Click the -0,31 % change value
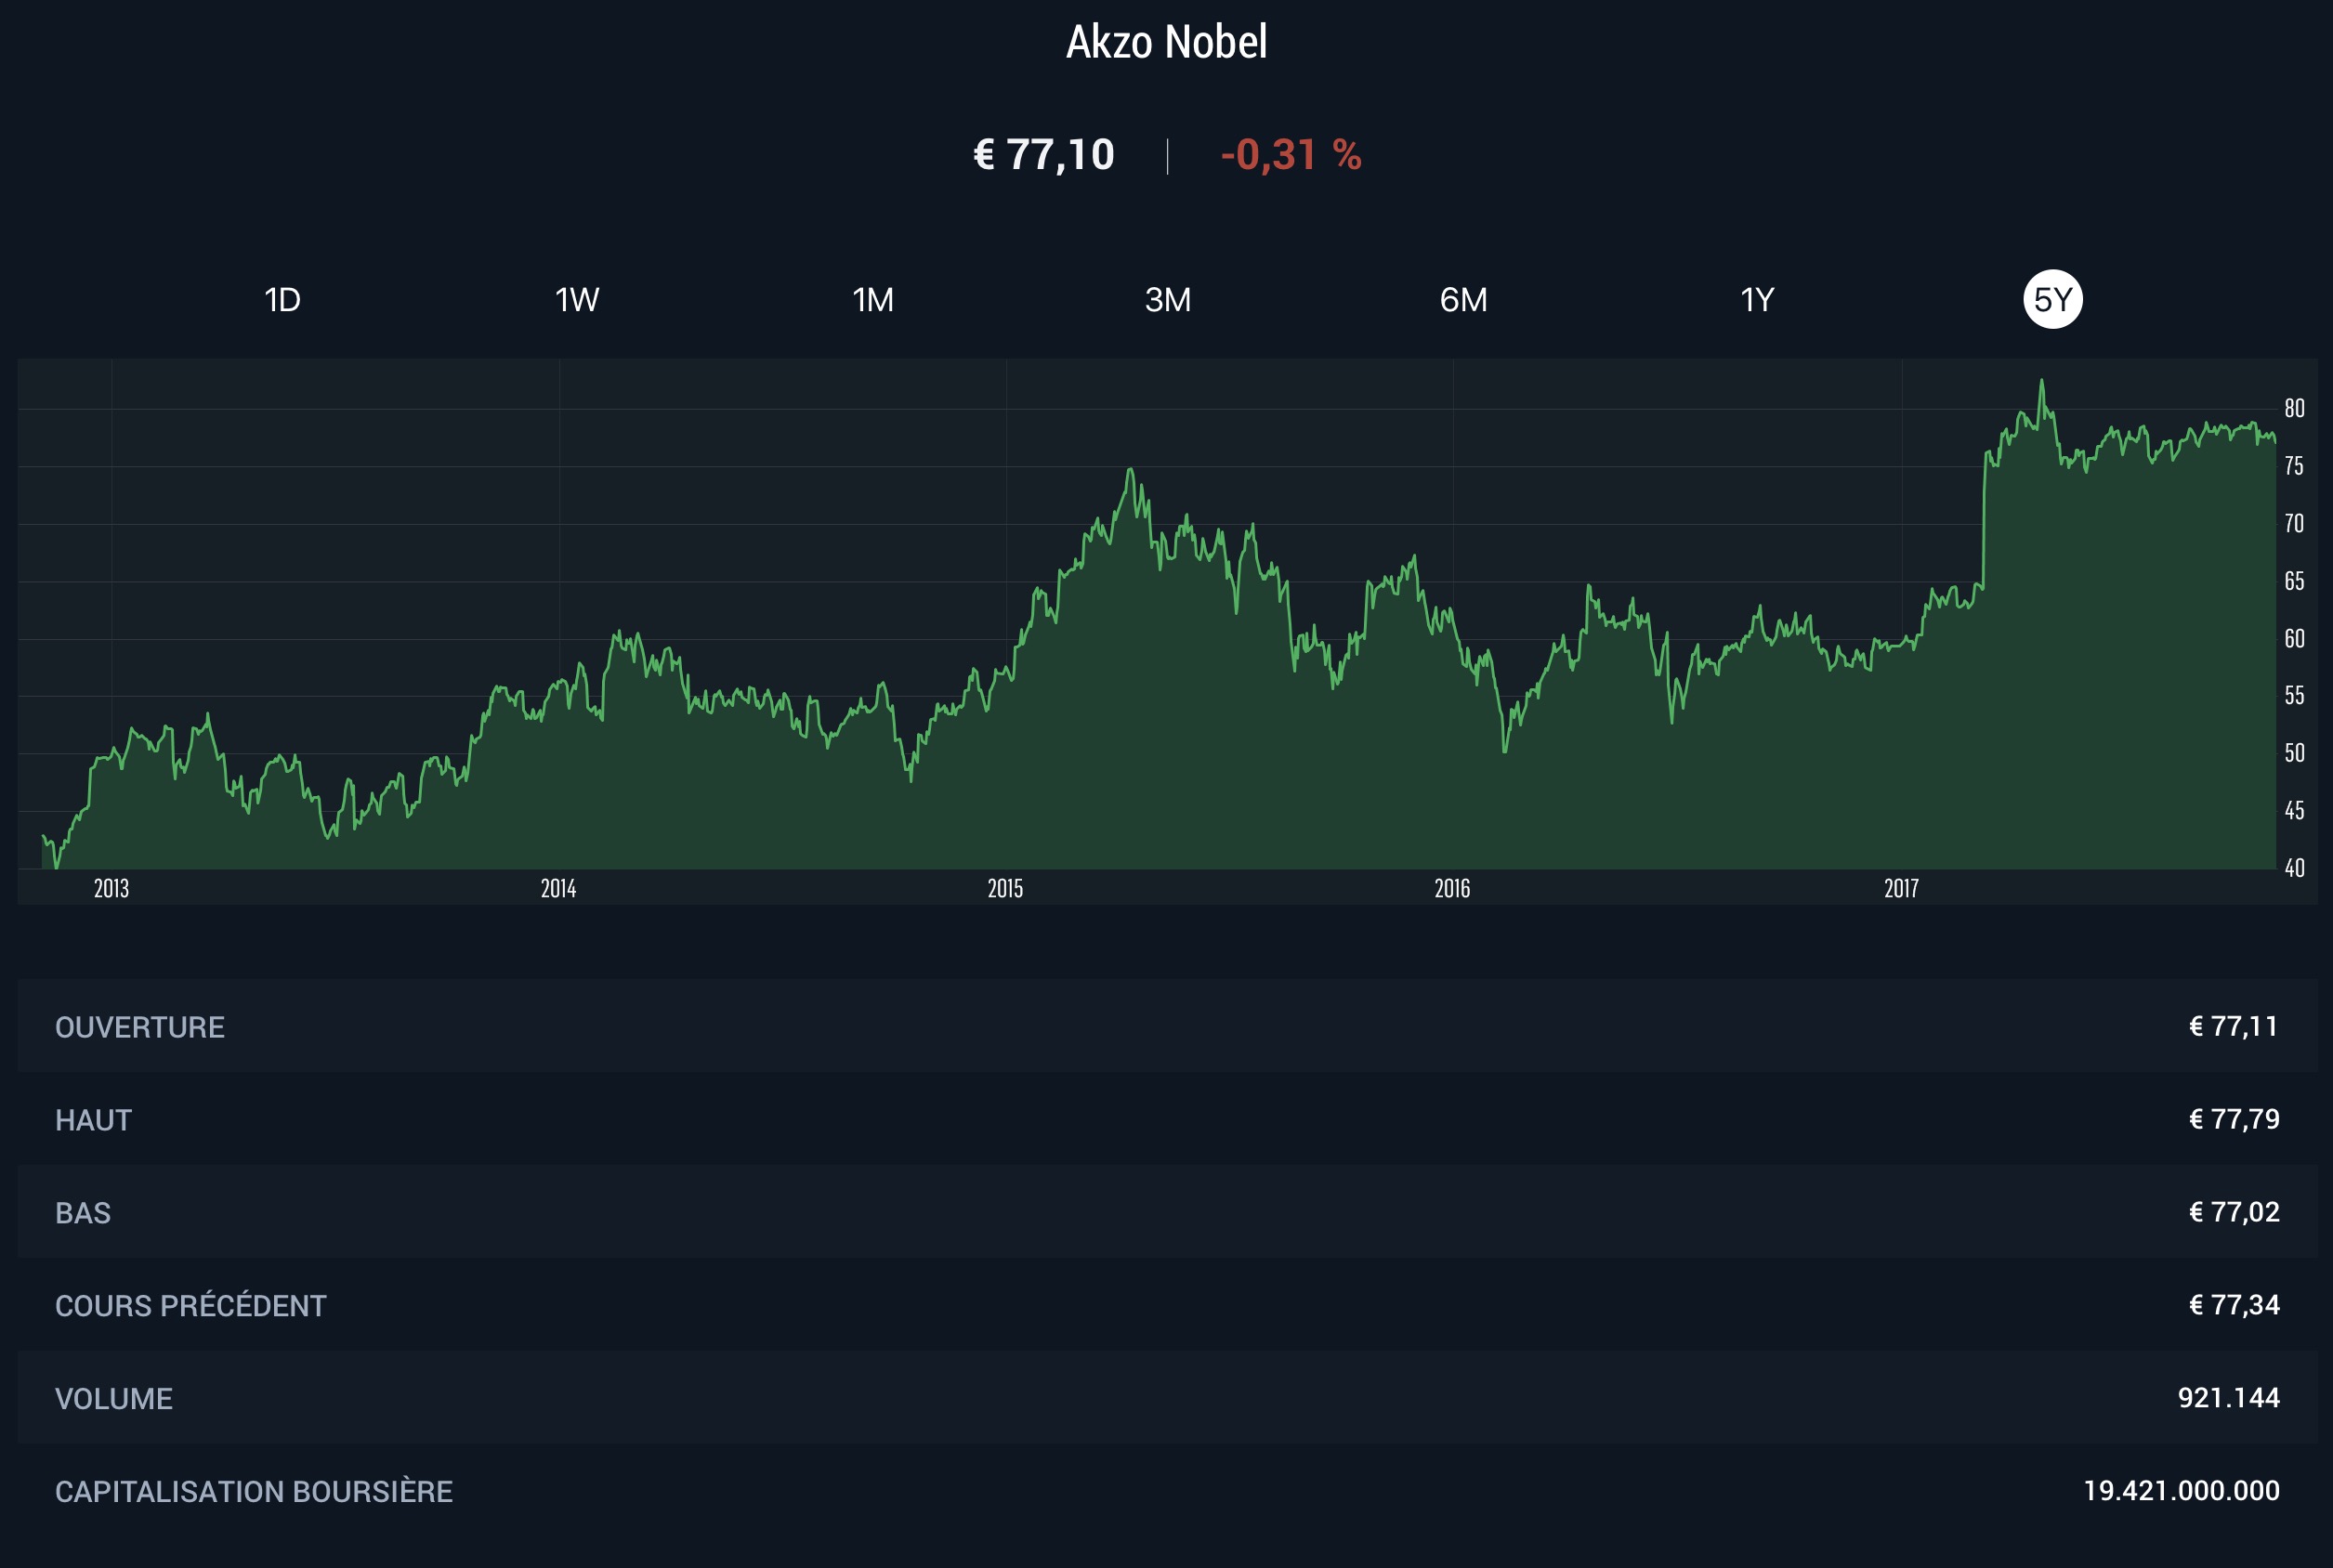2333x1568 pixels. pos(1291,155)
